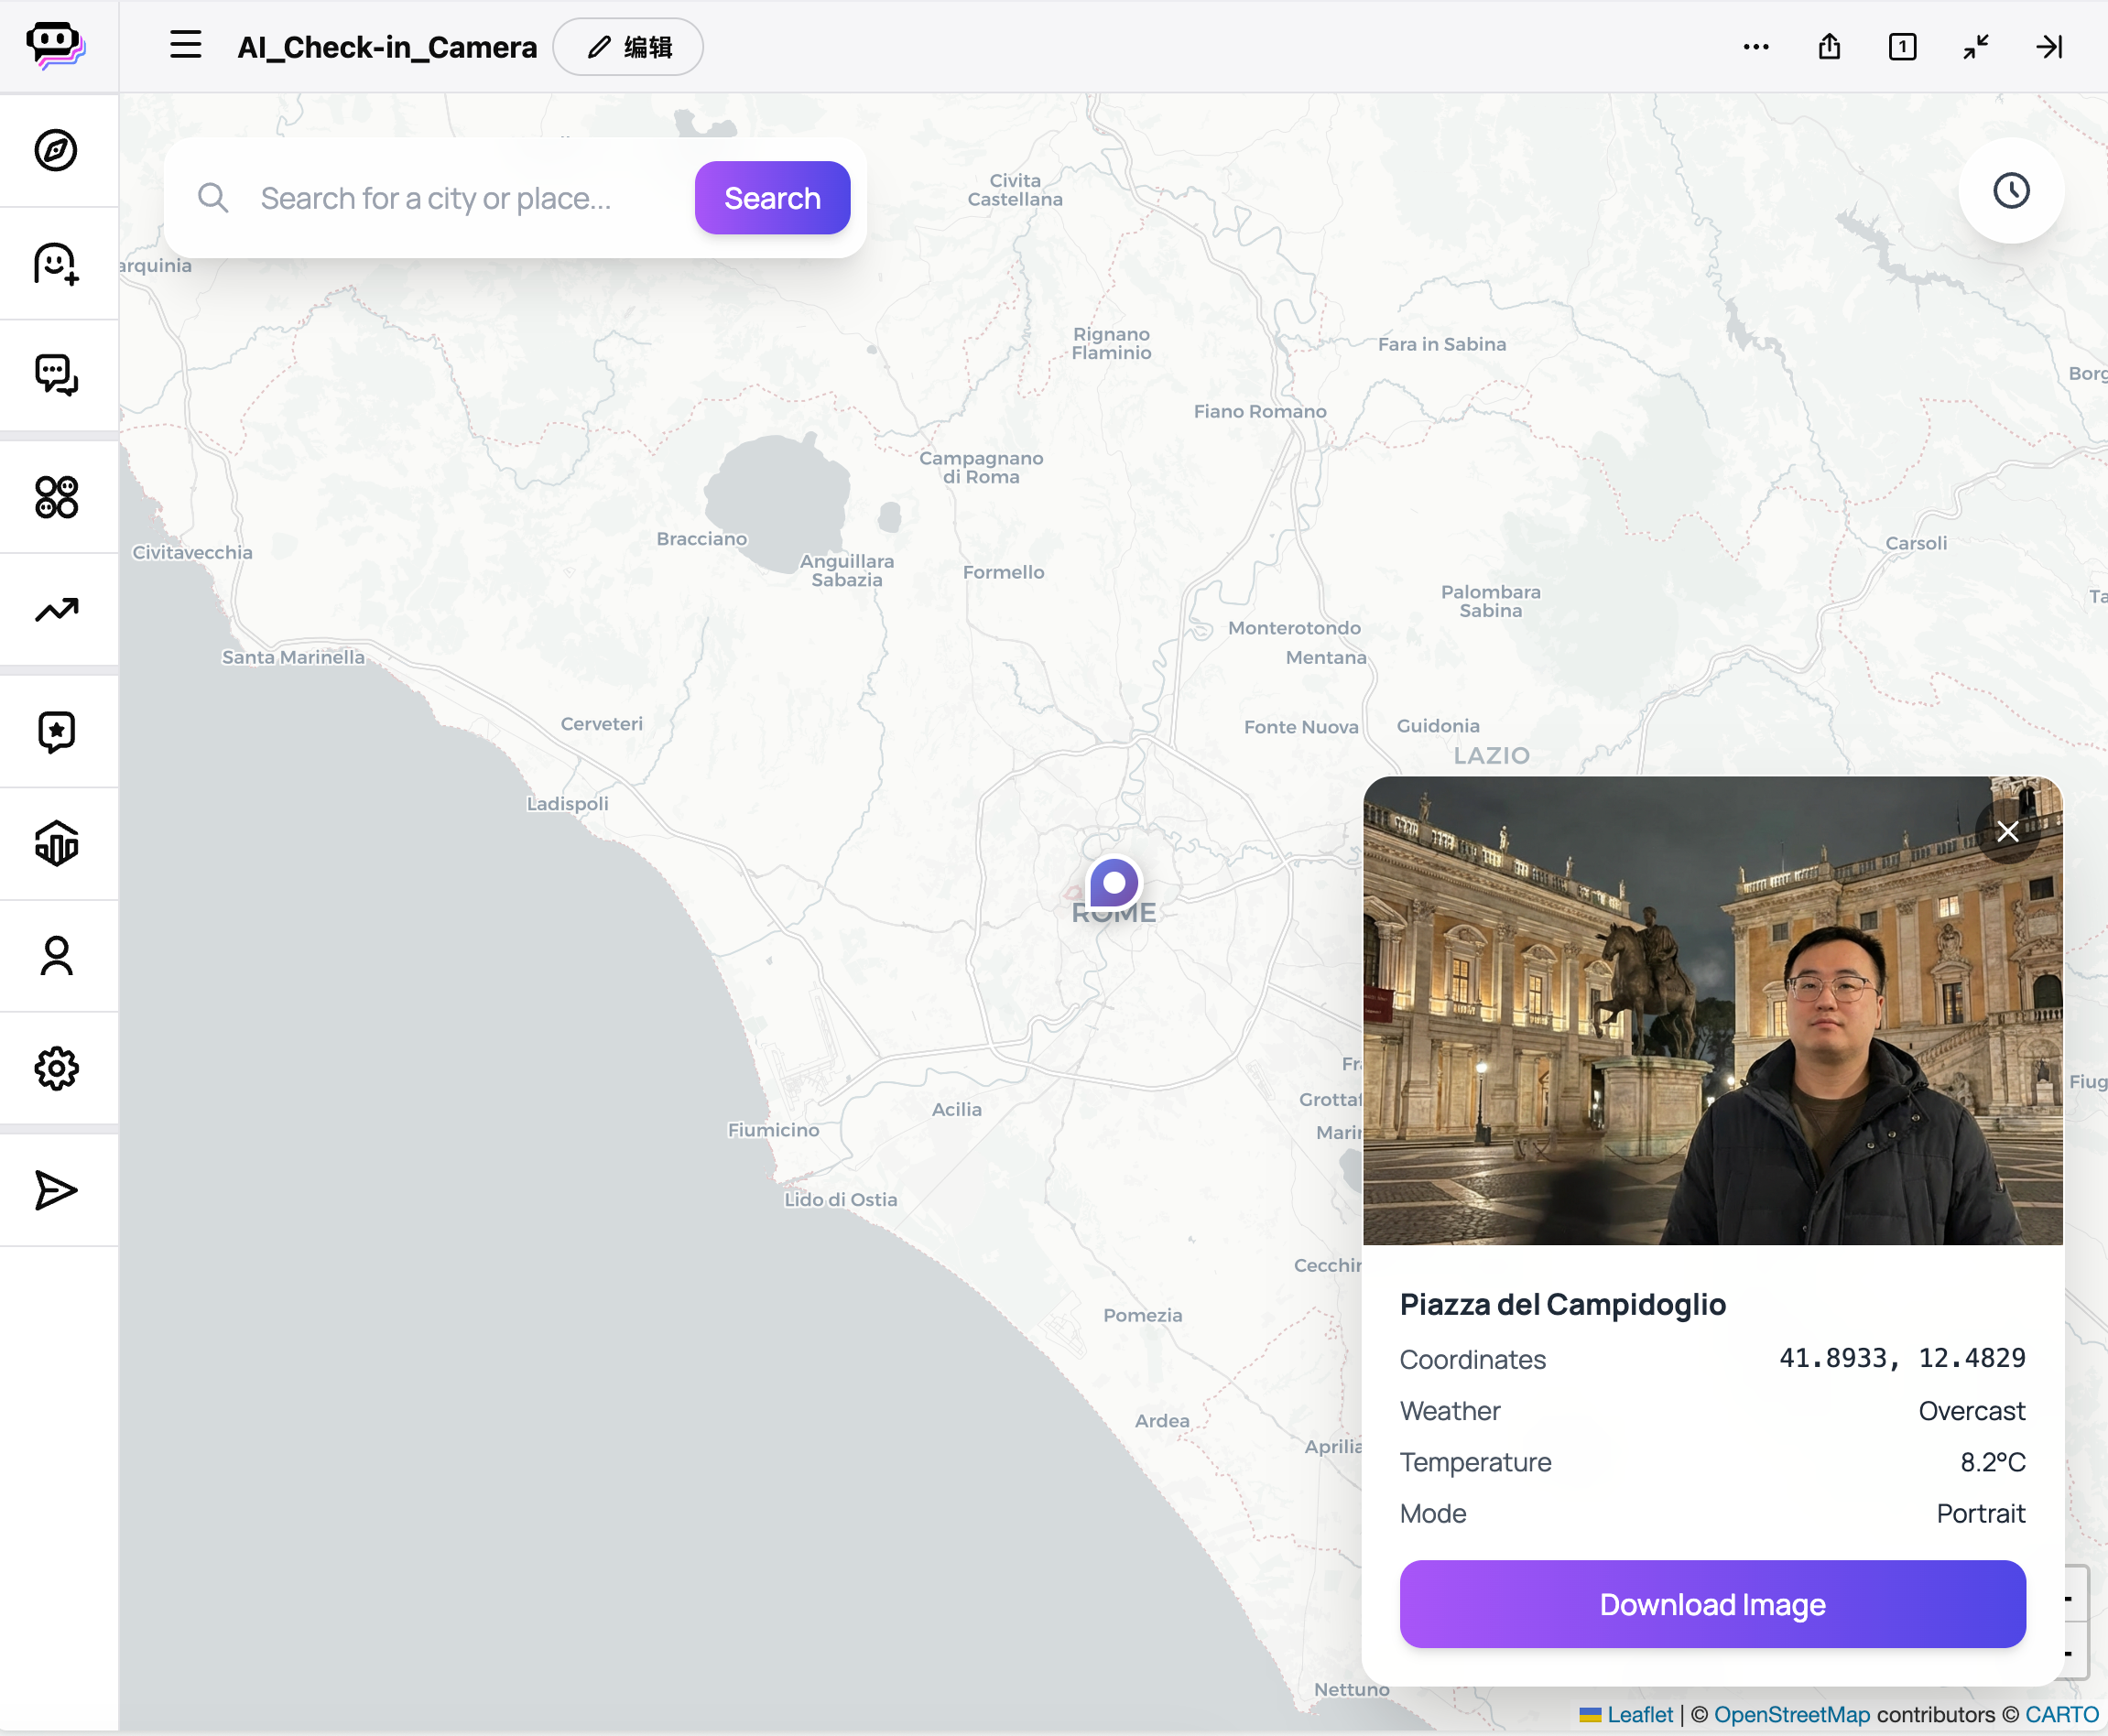Open the three-dot more options menu
The image size is (2108, 1736).
(1756, 47)
